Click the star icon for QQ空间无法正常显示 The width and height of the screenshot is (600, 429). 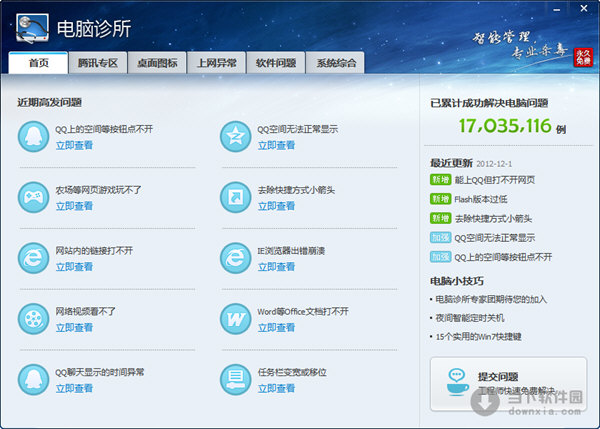pos(236,137)
